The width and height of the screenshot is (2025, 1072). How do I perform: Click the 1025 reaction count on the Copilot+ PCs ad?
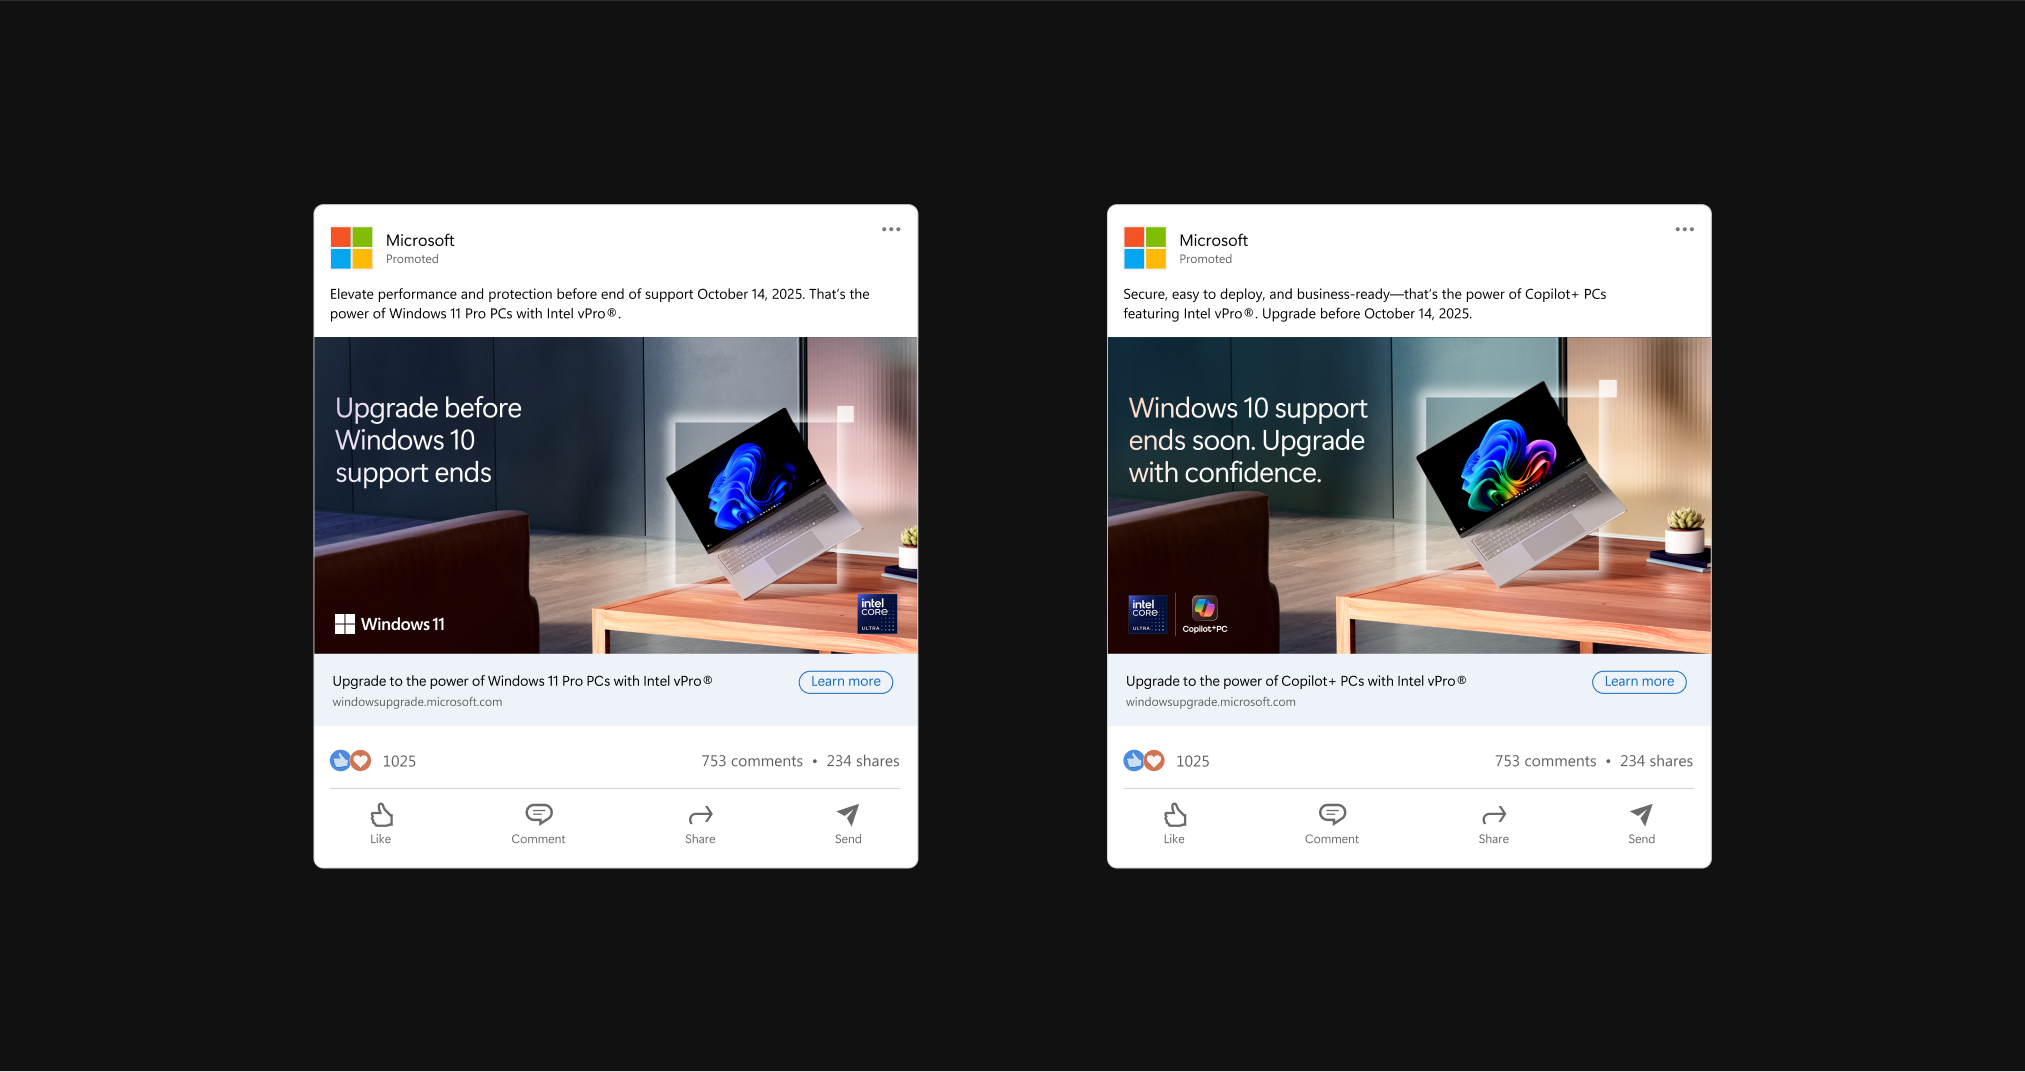(1192, 761)
